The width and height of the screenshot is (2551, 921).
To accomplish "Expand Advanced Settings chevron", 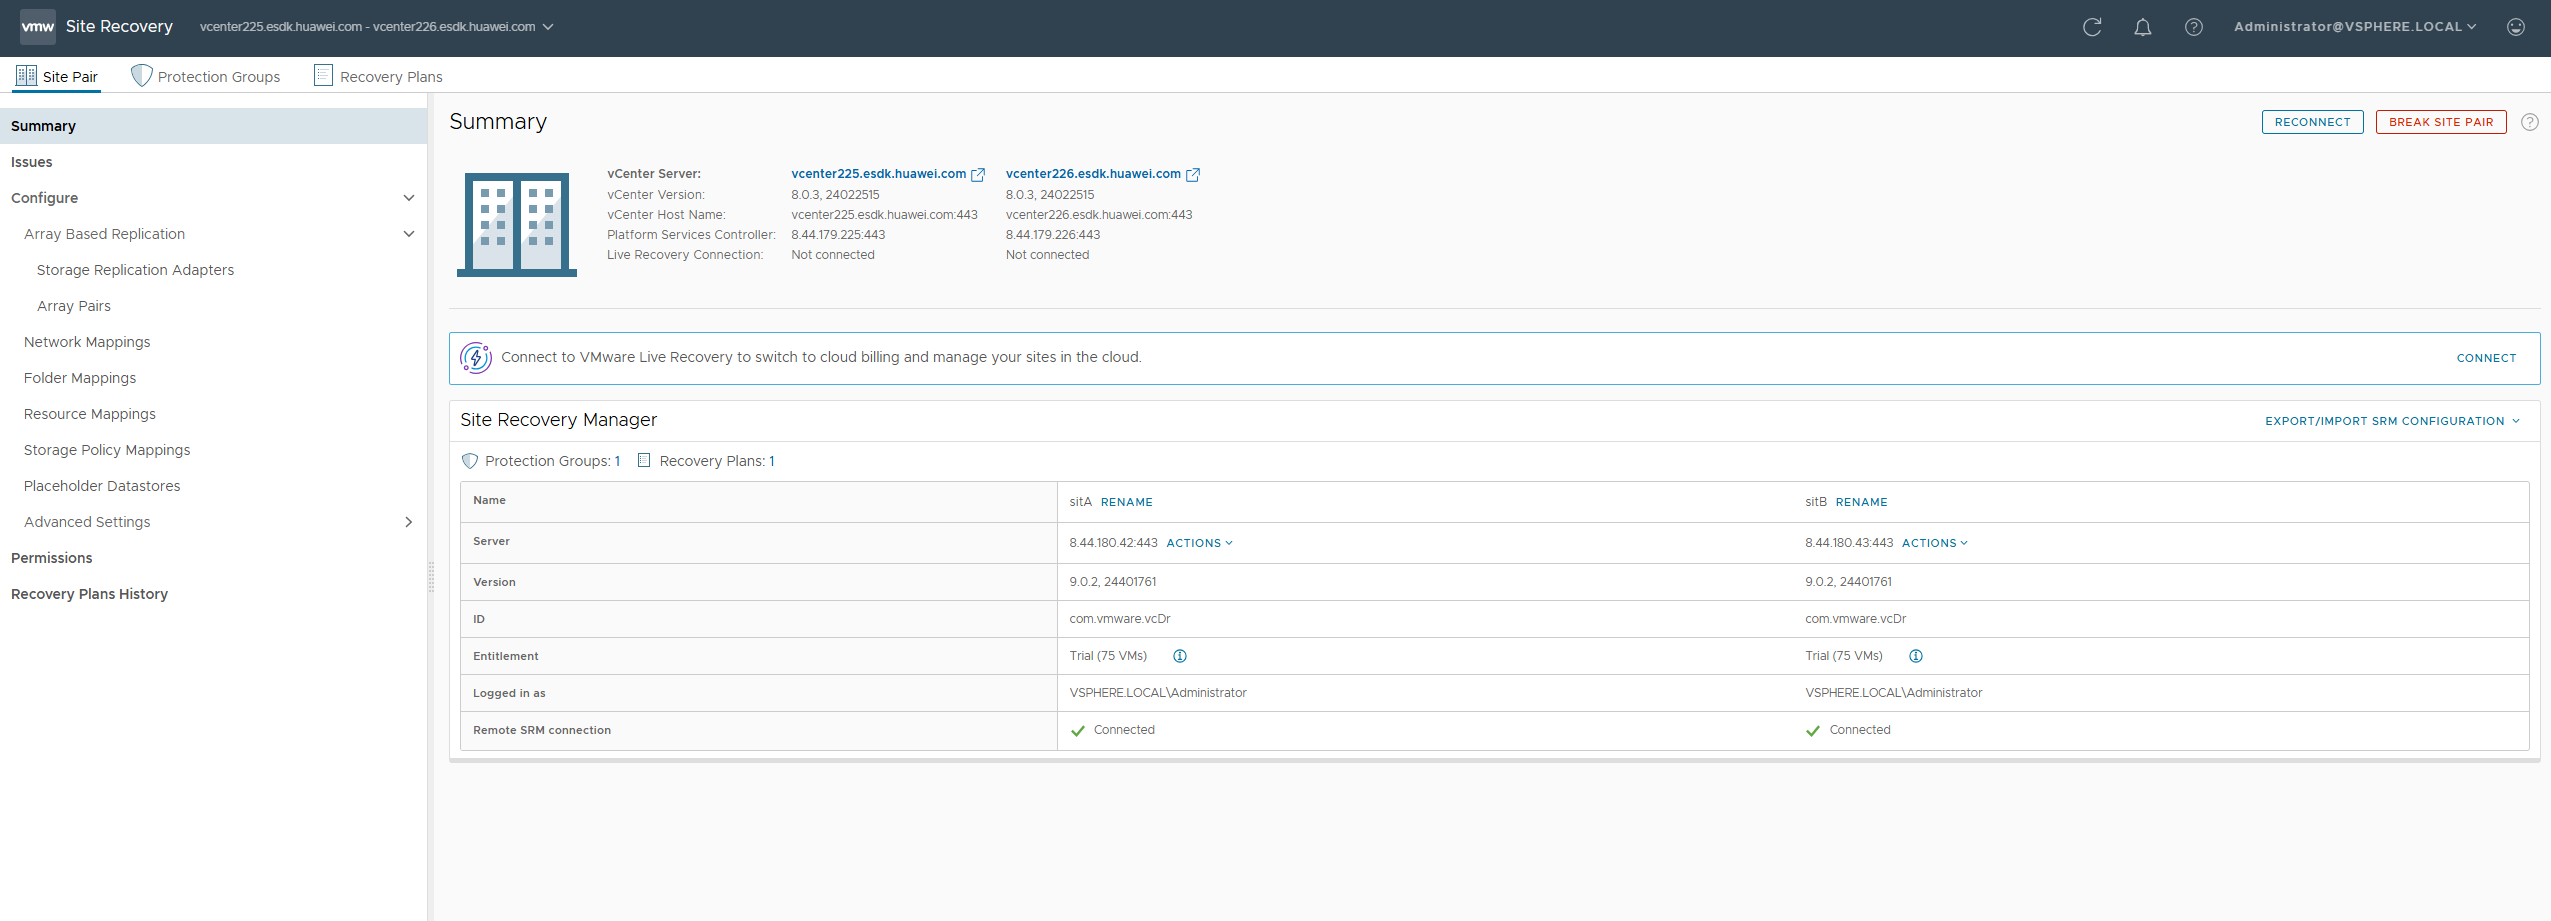I will [x=408, y=522].
